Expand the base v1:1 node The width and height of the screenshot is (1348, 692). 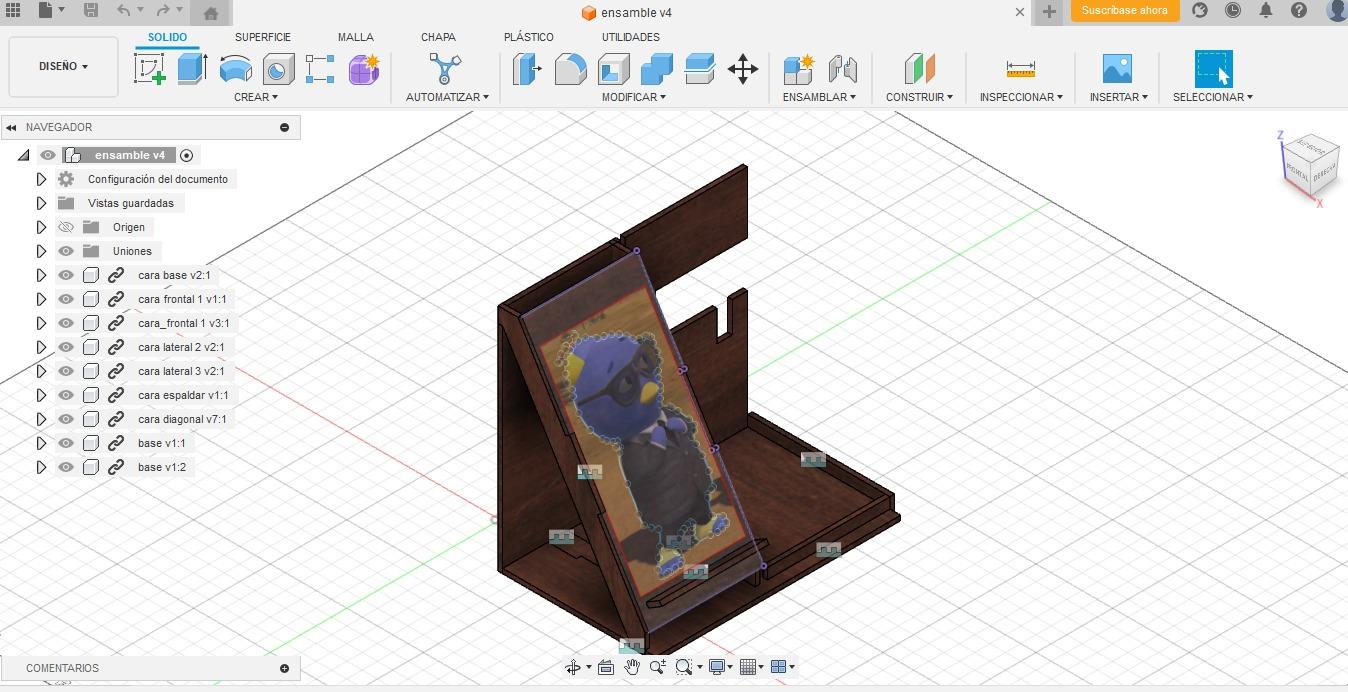tap(41, 443)
